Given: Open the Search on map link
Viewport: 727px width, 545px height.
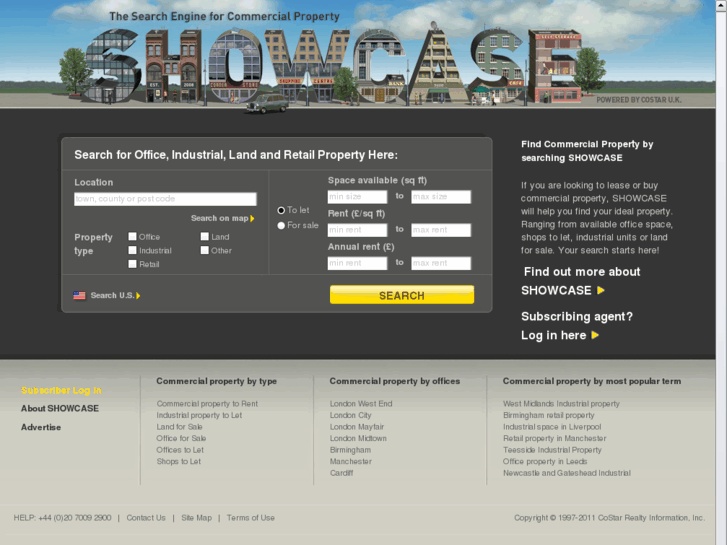Looking at the screenshot, I should point(219,218).
